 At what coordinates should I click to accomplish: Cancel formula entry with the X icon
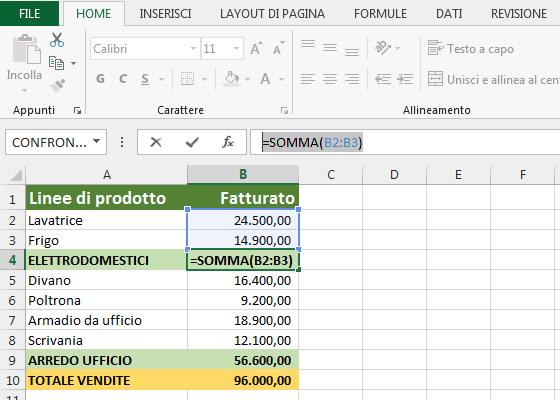[156, 142]
